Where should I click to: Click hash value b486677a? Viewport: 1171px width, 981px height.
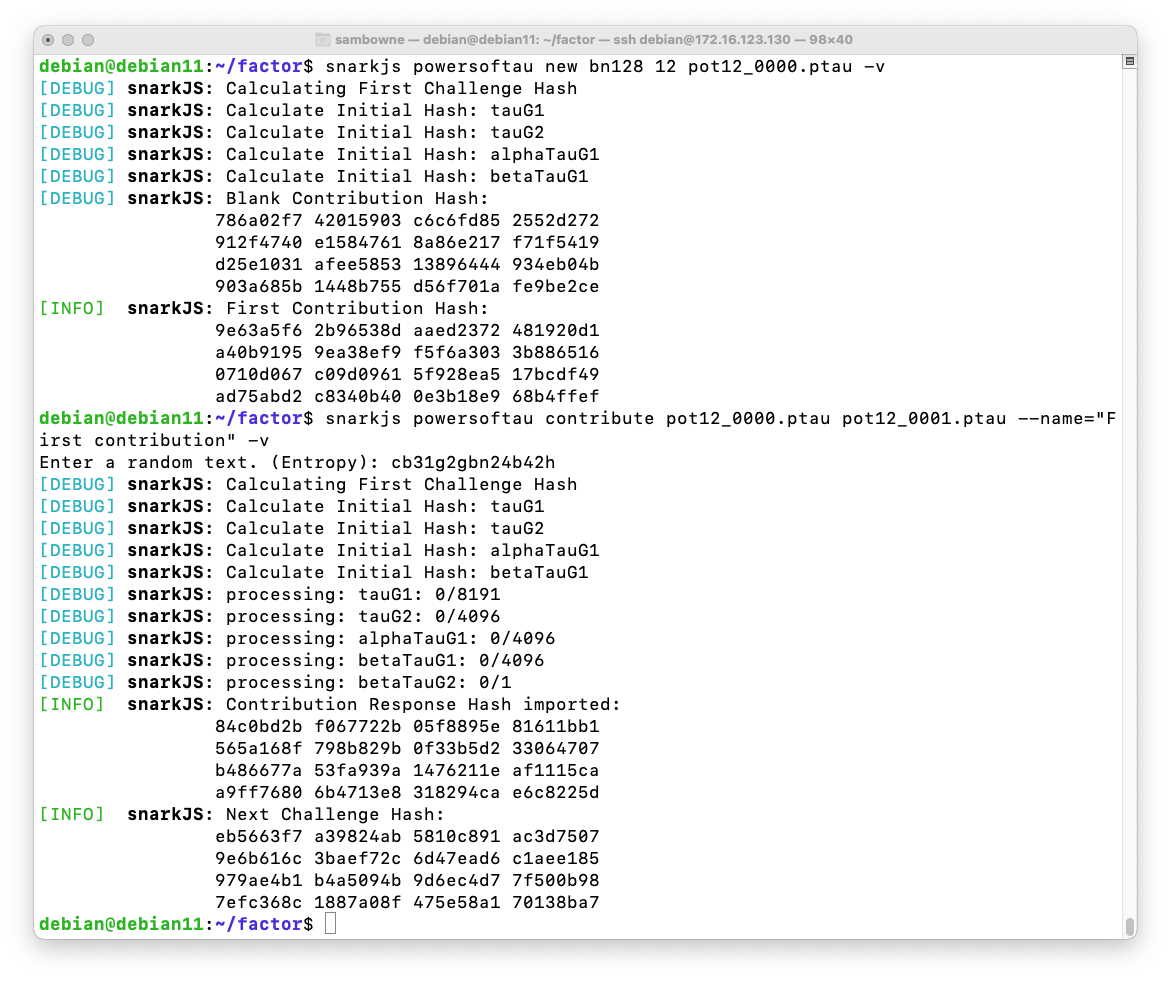[258, 771]
